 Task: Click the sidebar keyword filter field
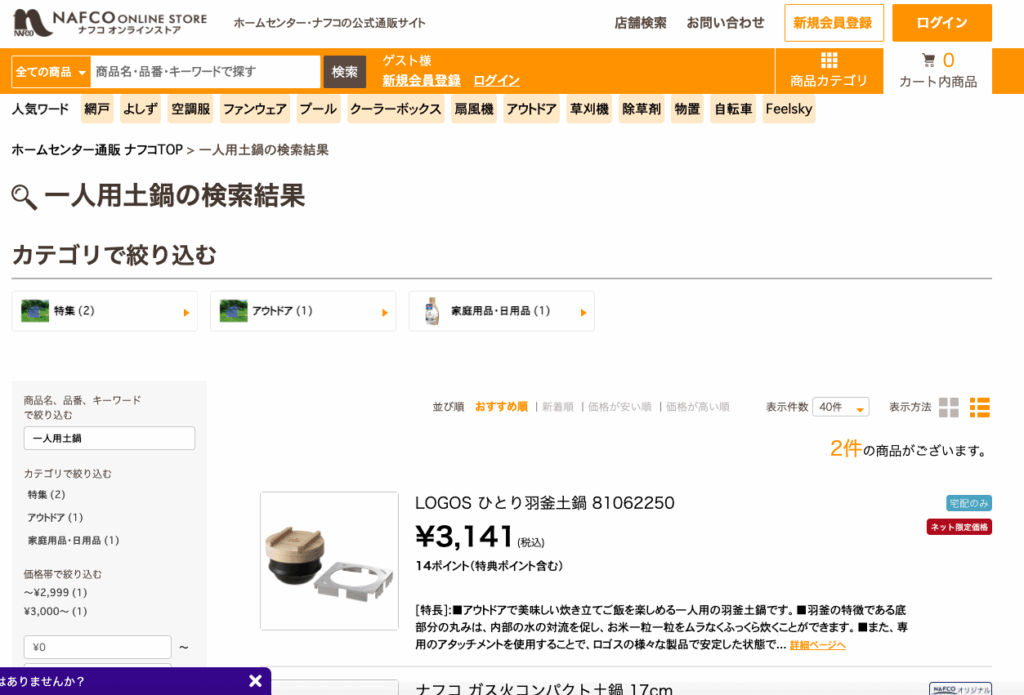(109, 438)
